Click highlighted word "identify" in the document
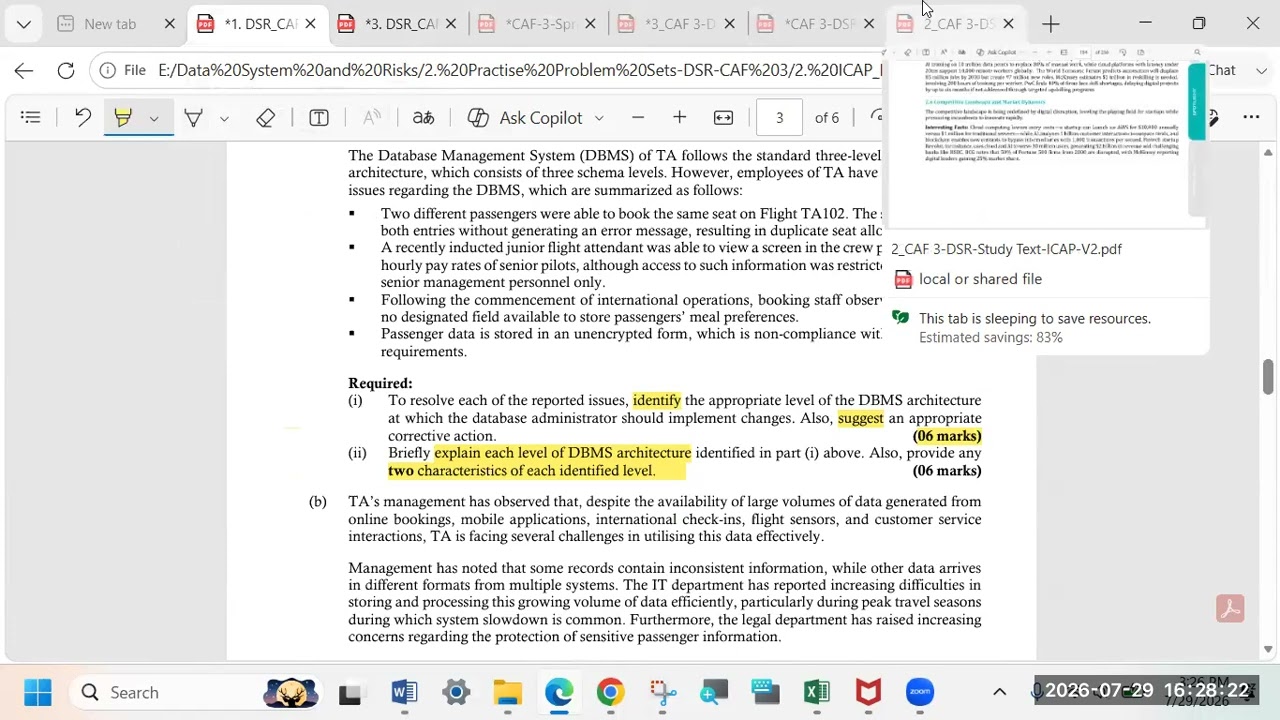This screenshot has height=720, width=1280. pos(657,400)
